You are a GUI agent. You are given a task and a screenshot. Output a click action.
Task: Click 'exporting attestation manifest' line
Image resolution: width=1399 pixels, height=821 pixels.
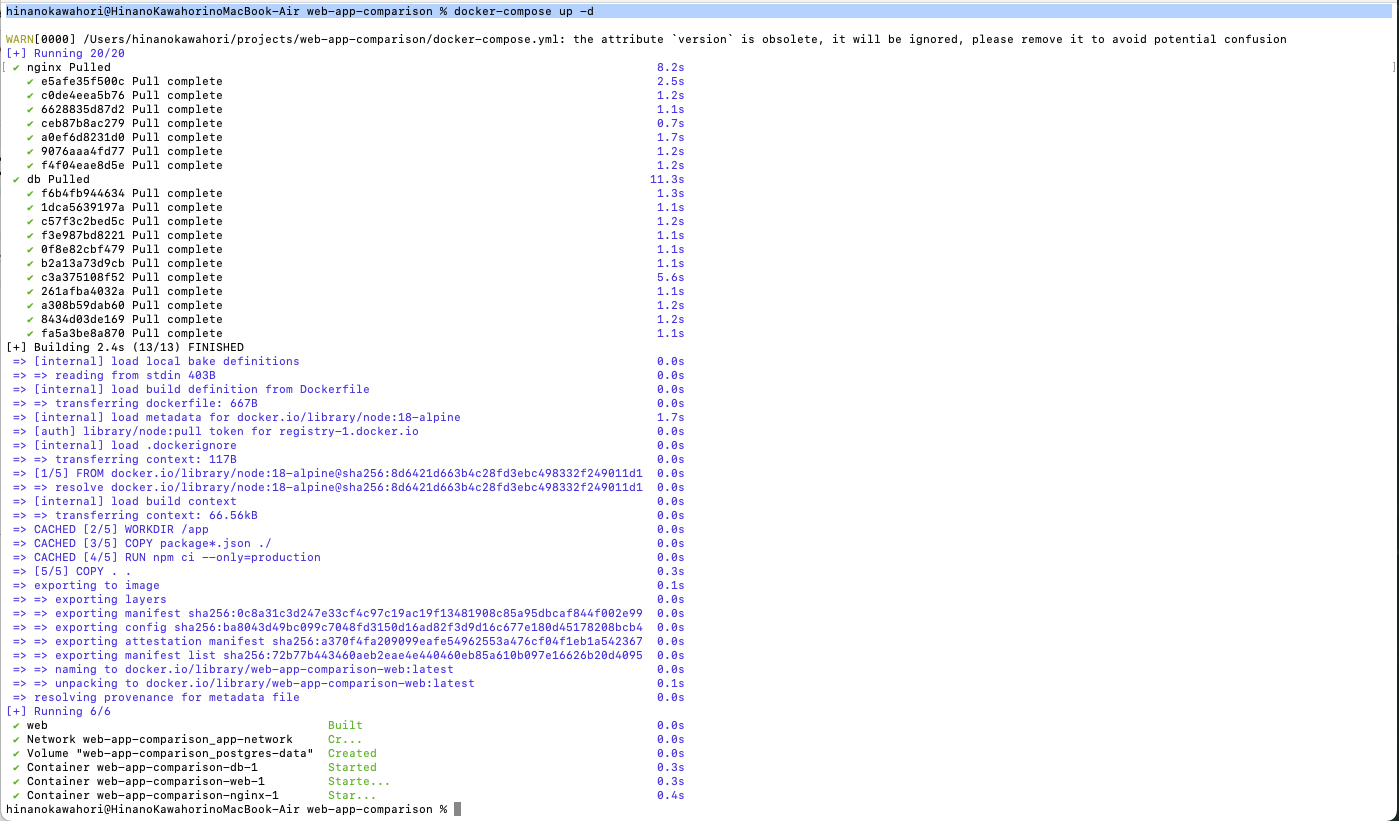[x=328, y=641]
